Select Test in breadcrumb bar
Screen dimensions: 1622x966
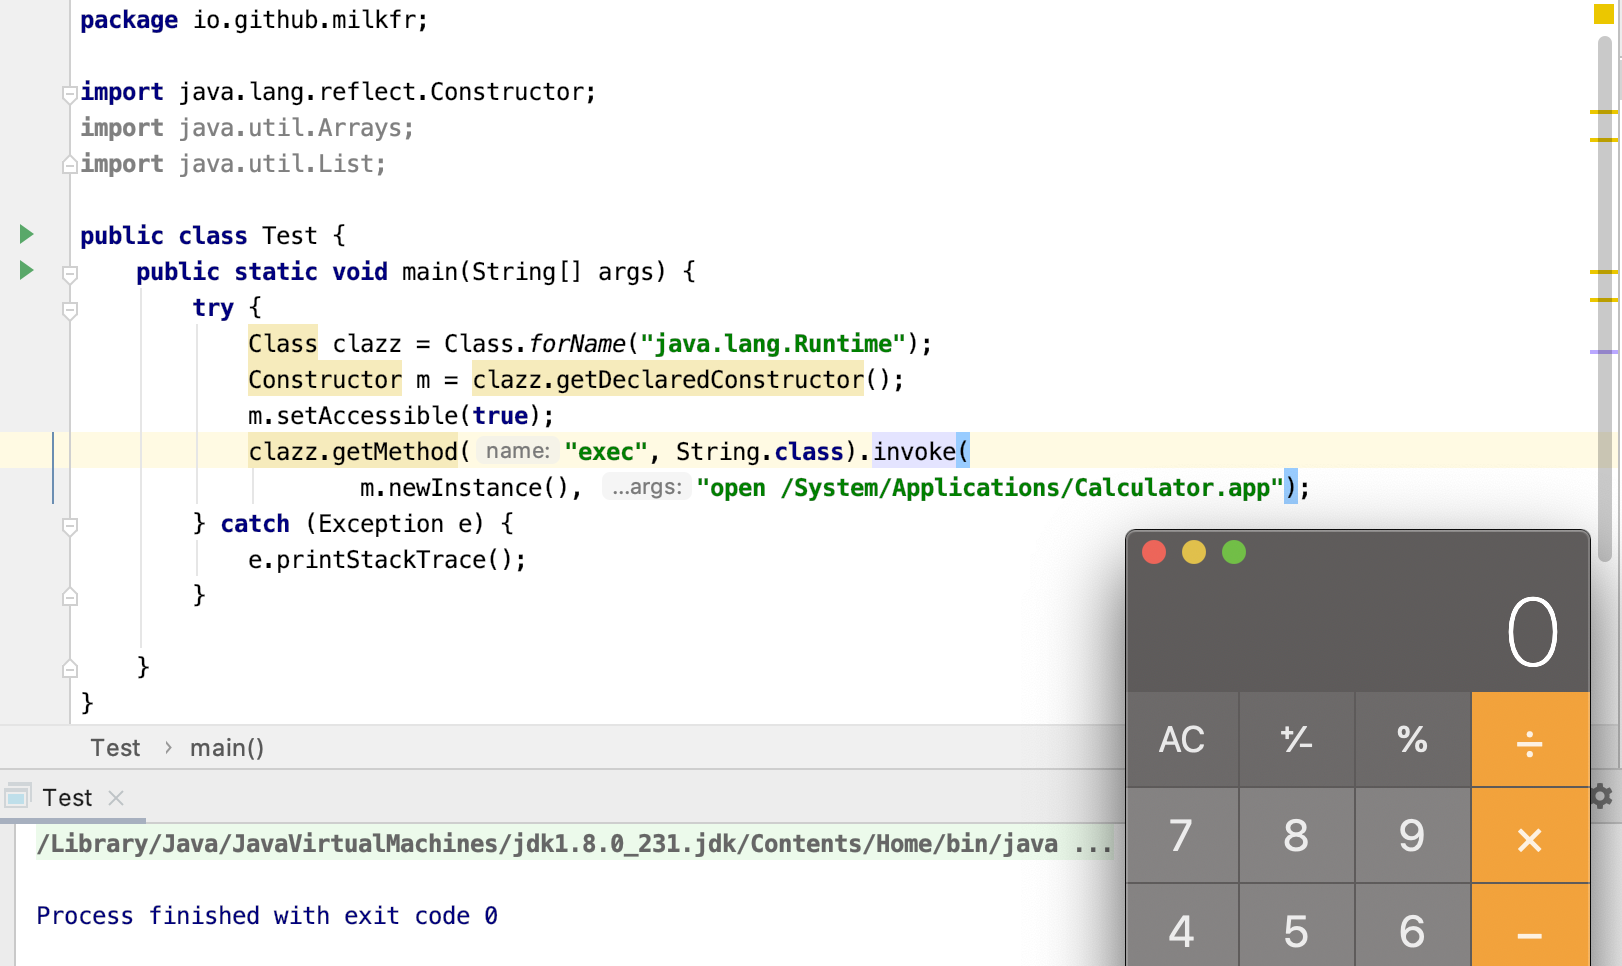(115, 747)
